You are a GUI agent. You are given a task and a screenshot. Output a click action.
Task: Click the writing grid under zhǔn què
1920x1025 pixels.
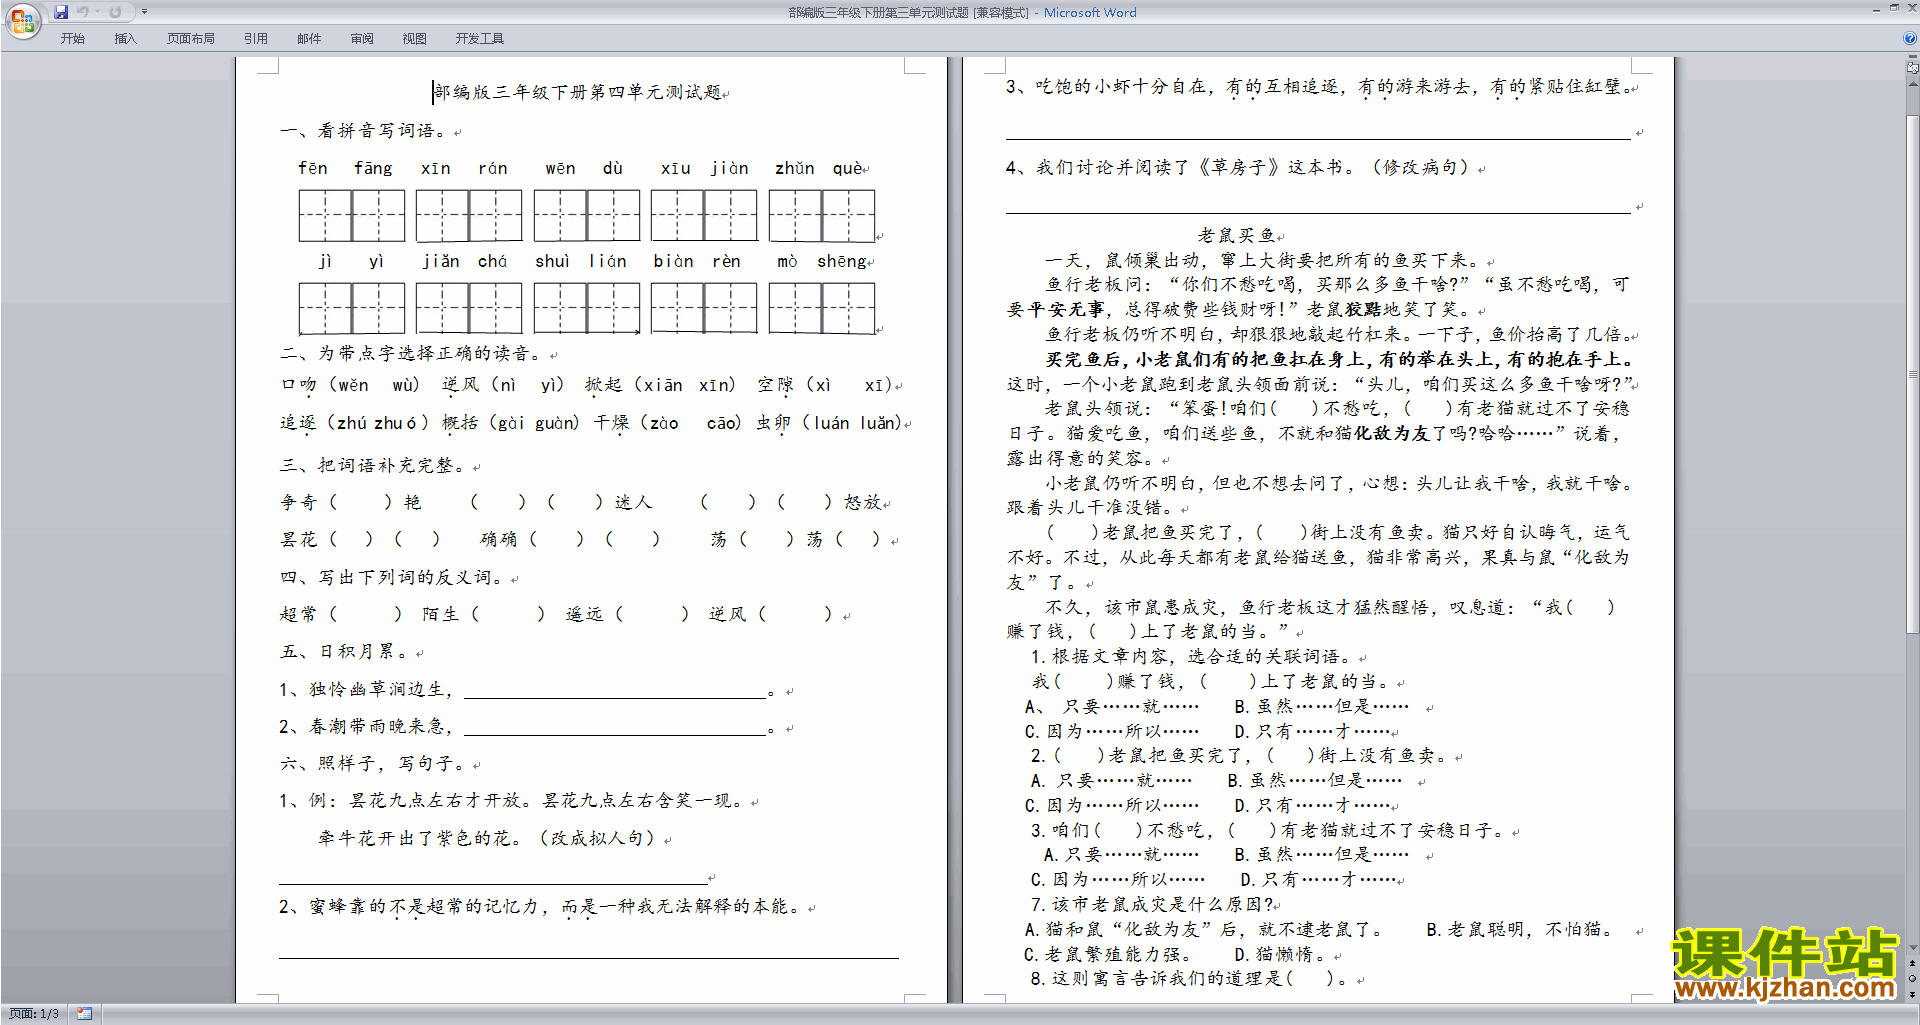(x=822, y=216)
